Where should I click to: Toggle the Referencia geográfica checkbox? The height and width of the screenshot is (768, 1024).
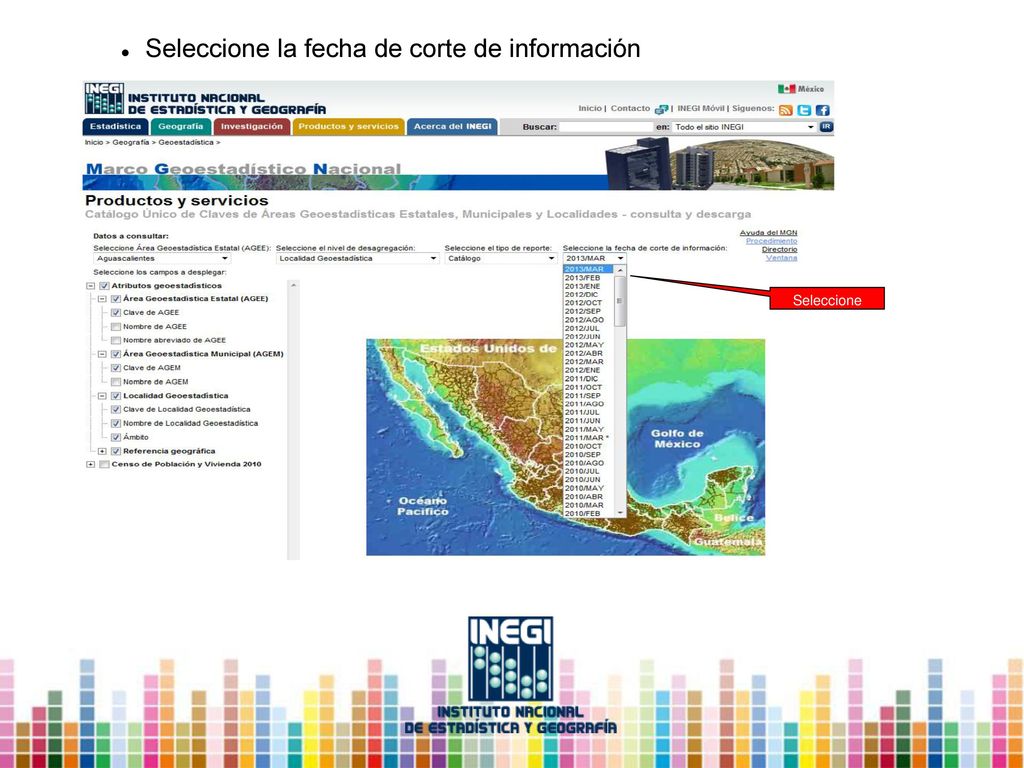(x=116, y=451)
